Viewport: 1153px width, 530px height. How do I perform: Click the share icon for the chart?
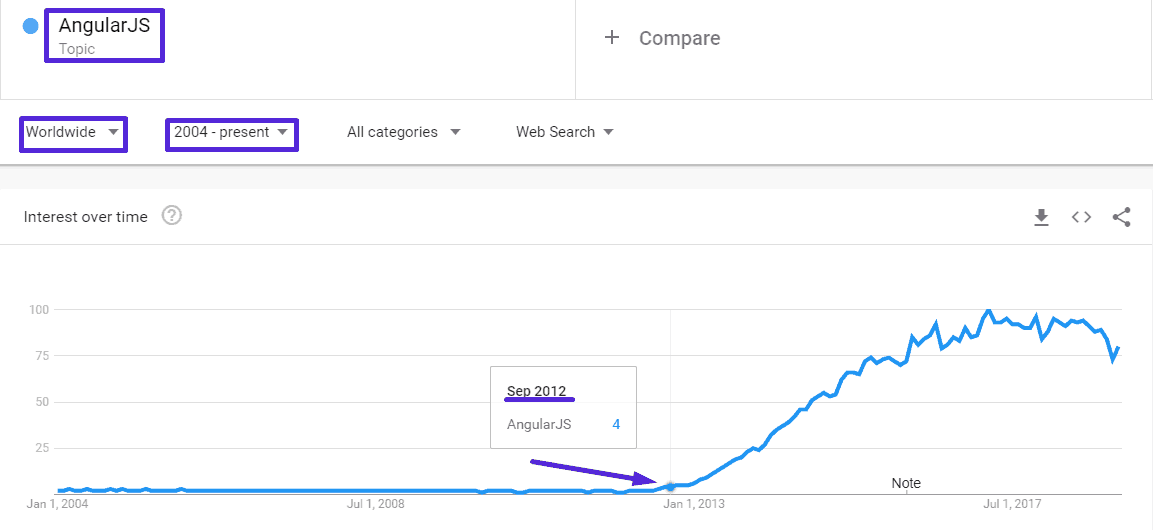click(x=1121, y=217)
